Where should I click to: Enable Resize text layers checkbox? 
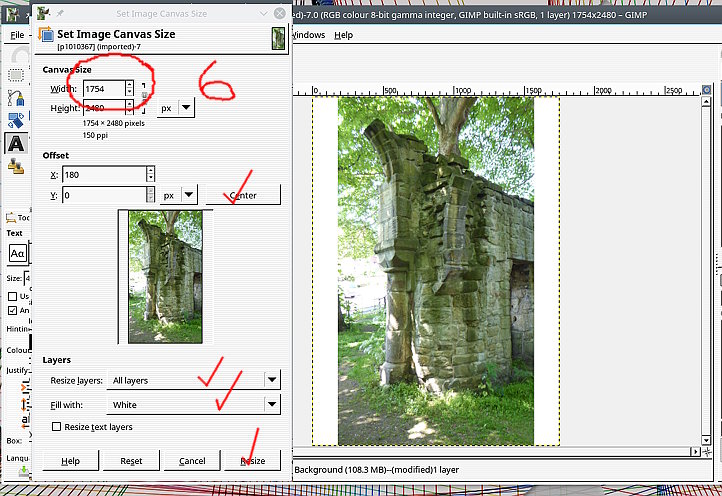pos(56,427)
